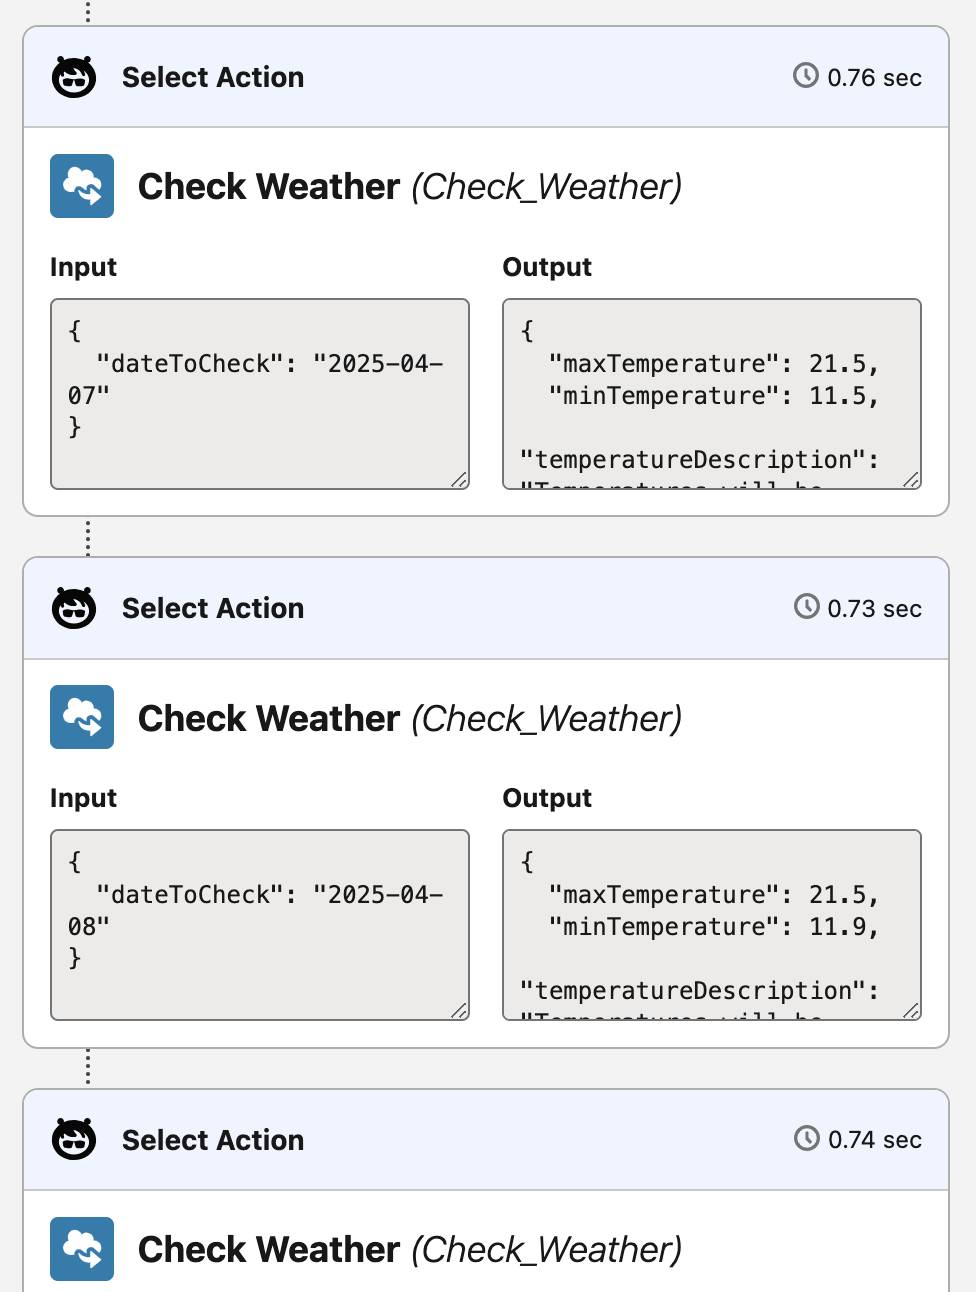976x1292 pixels.
Task: Click inside the Input box containing dateToCheck 2025-04-08
Action: point(259,924)
